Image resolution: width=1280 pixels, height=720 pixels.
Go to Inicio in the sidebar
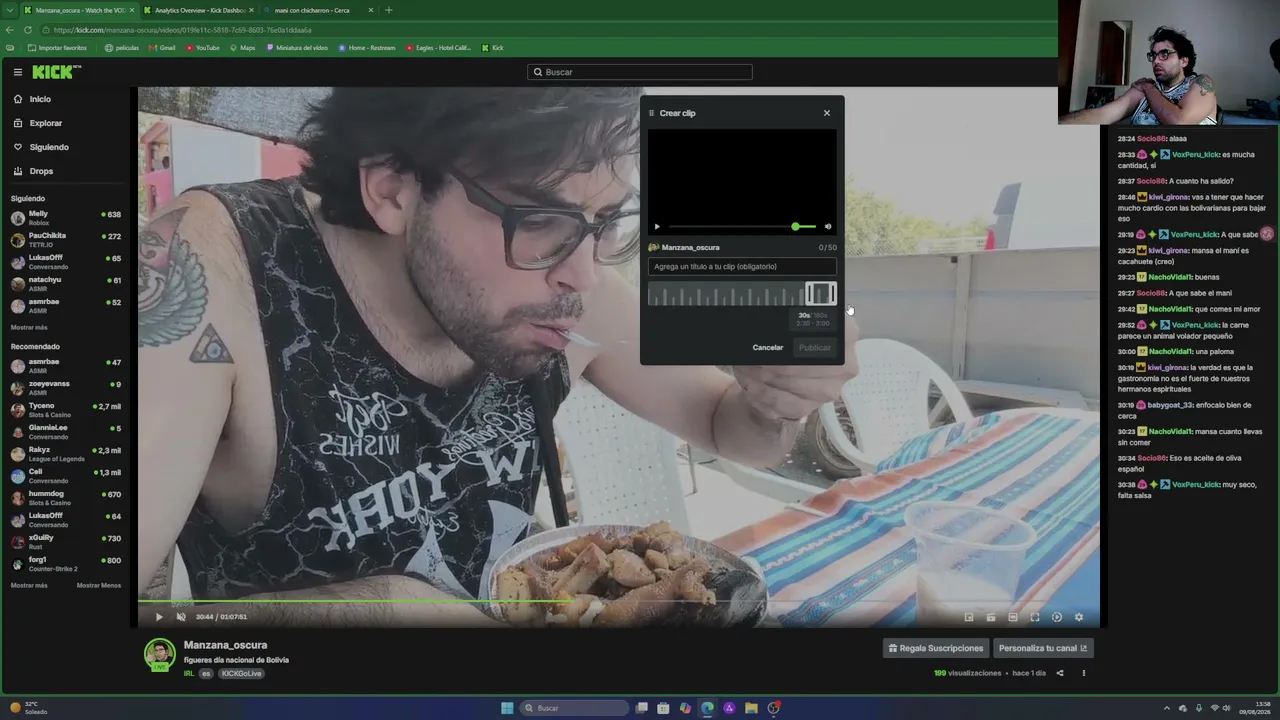(40, 99)
